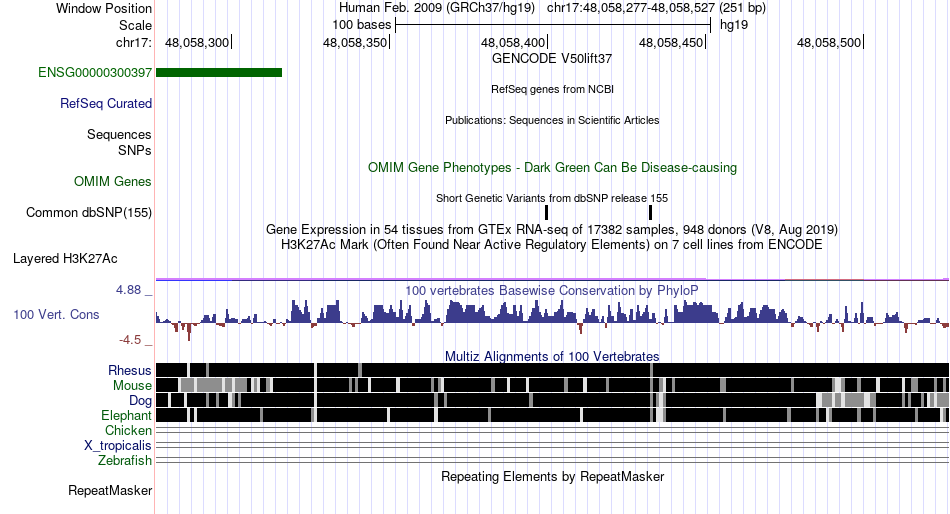
Task: Click the OMIM Genes track label
Action: [x=113, y=182]
